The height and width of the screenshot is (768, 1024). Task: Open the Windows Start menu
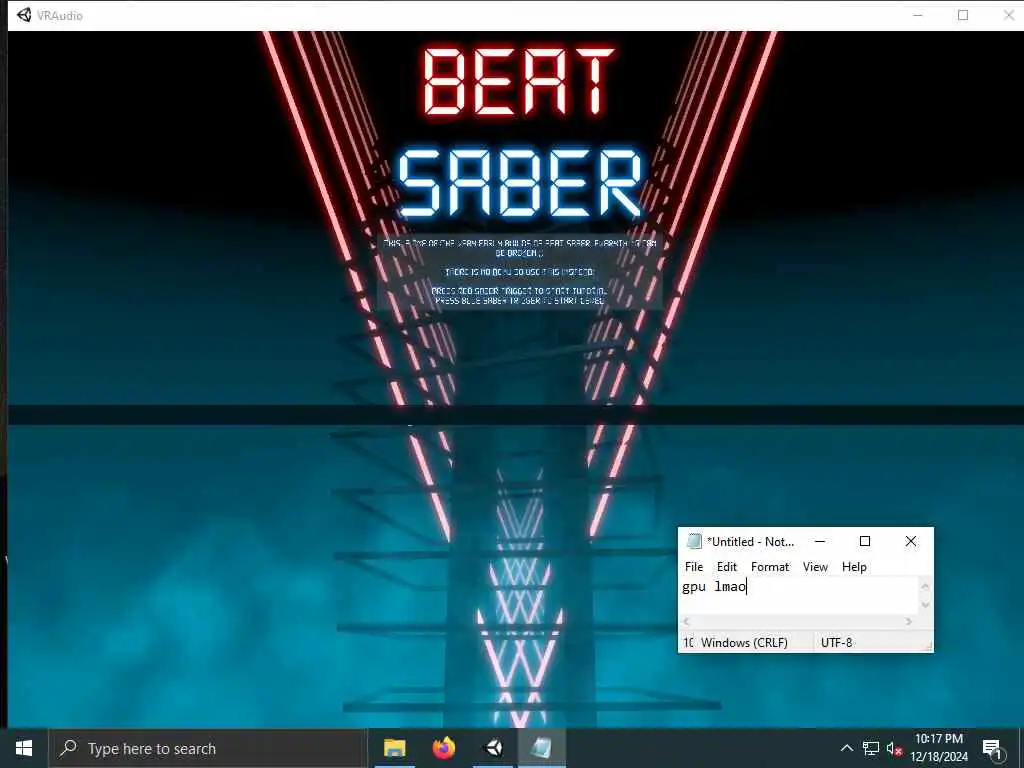coord(24,748)
